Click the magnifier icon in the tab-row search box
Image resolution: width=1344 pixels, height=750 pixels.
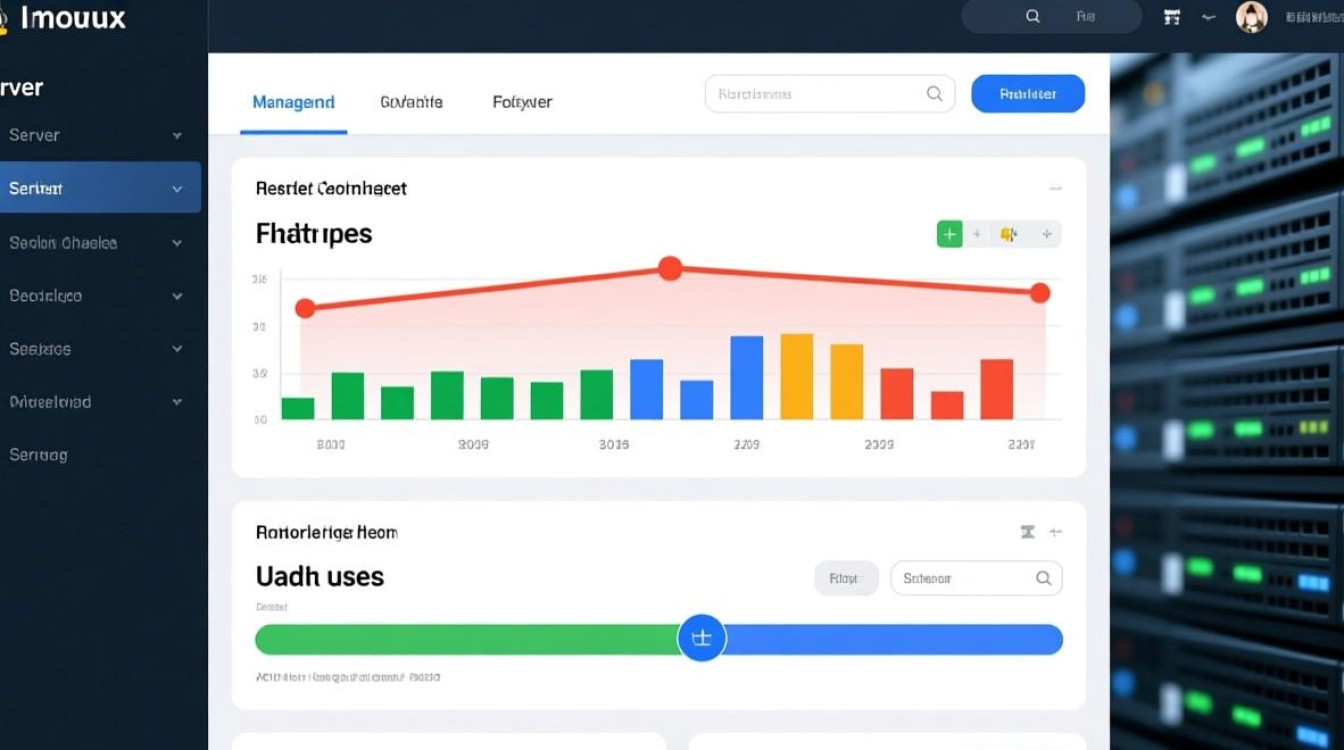tap(934, 94)
